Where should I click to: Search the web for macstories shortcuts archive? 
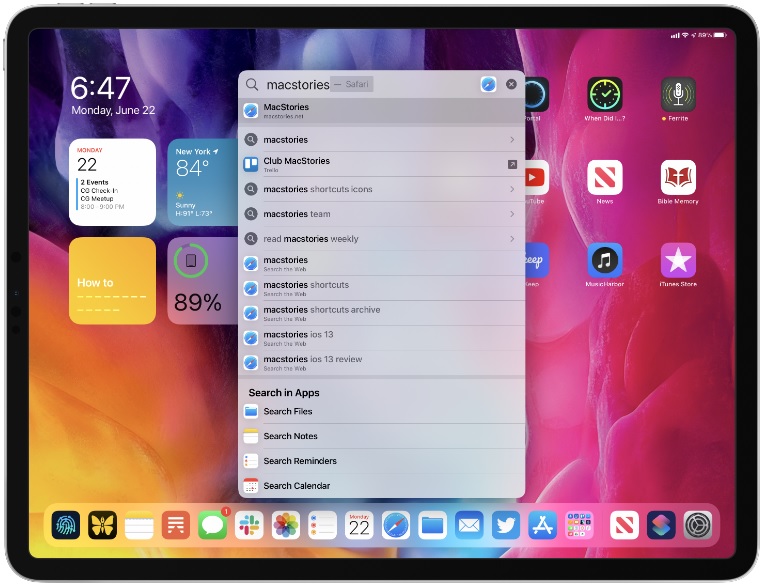(x=382, y=313)
